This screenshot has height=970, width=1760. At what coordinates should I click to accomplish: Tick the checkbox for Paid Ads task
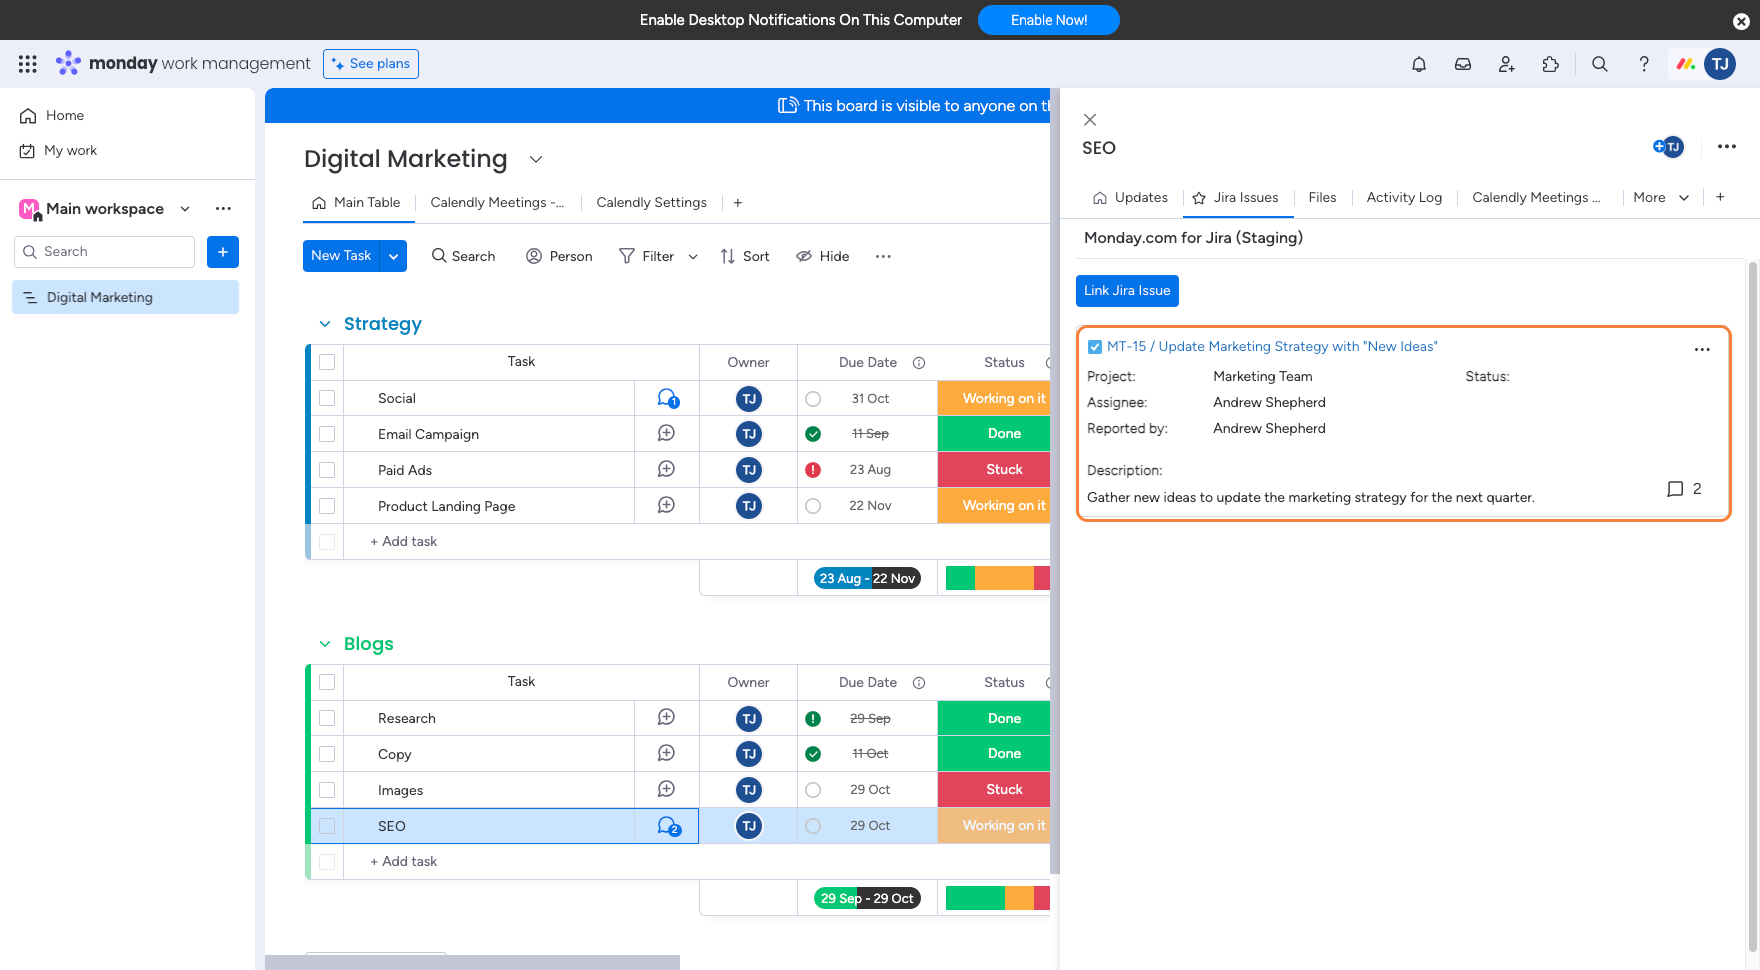327,470
